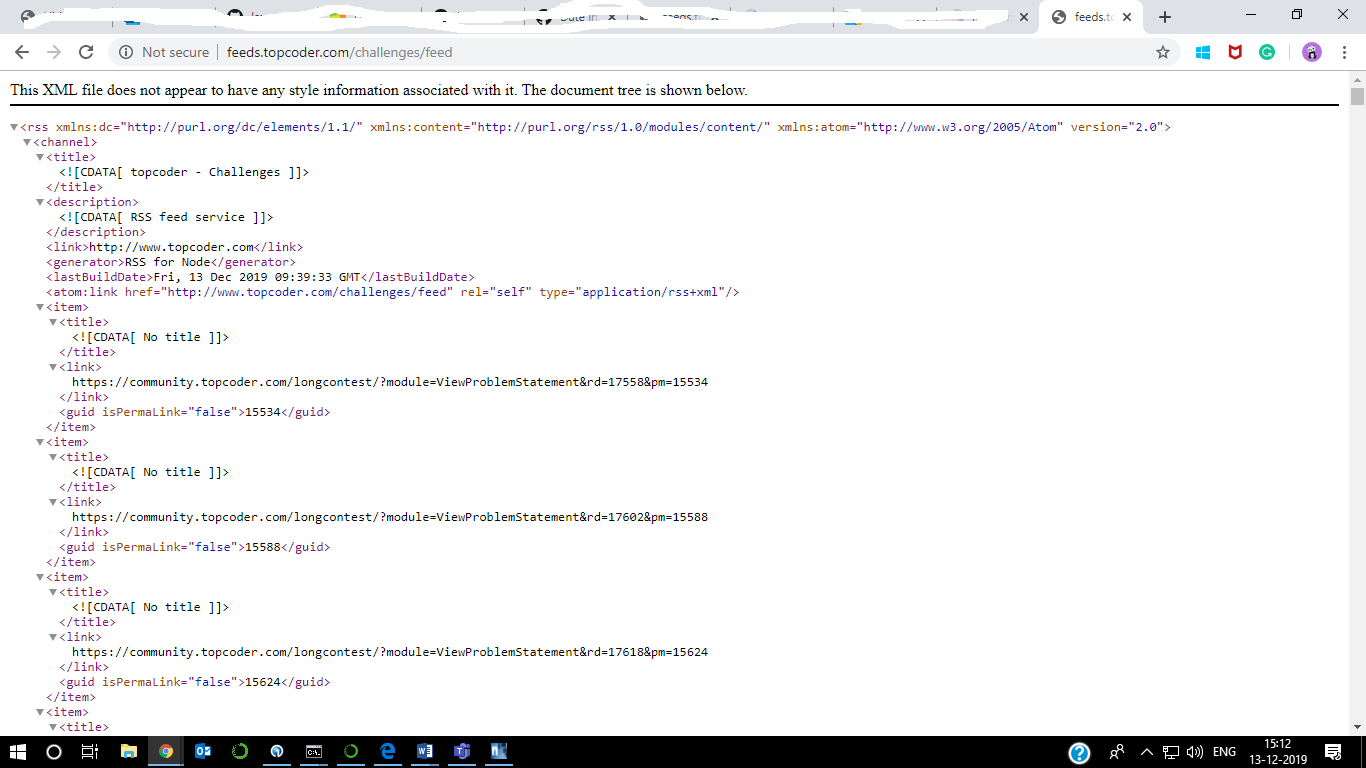This screenshot has width=1366, height=768.
Task: Click the guid value 15624
Action: click(265, 682)
